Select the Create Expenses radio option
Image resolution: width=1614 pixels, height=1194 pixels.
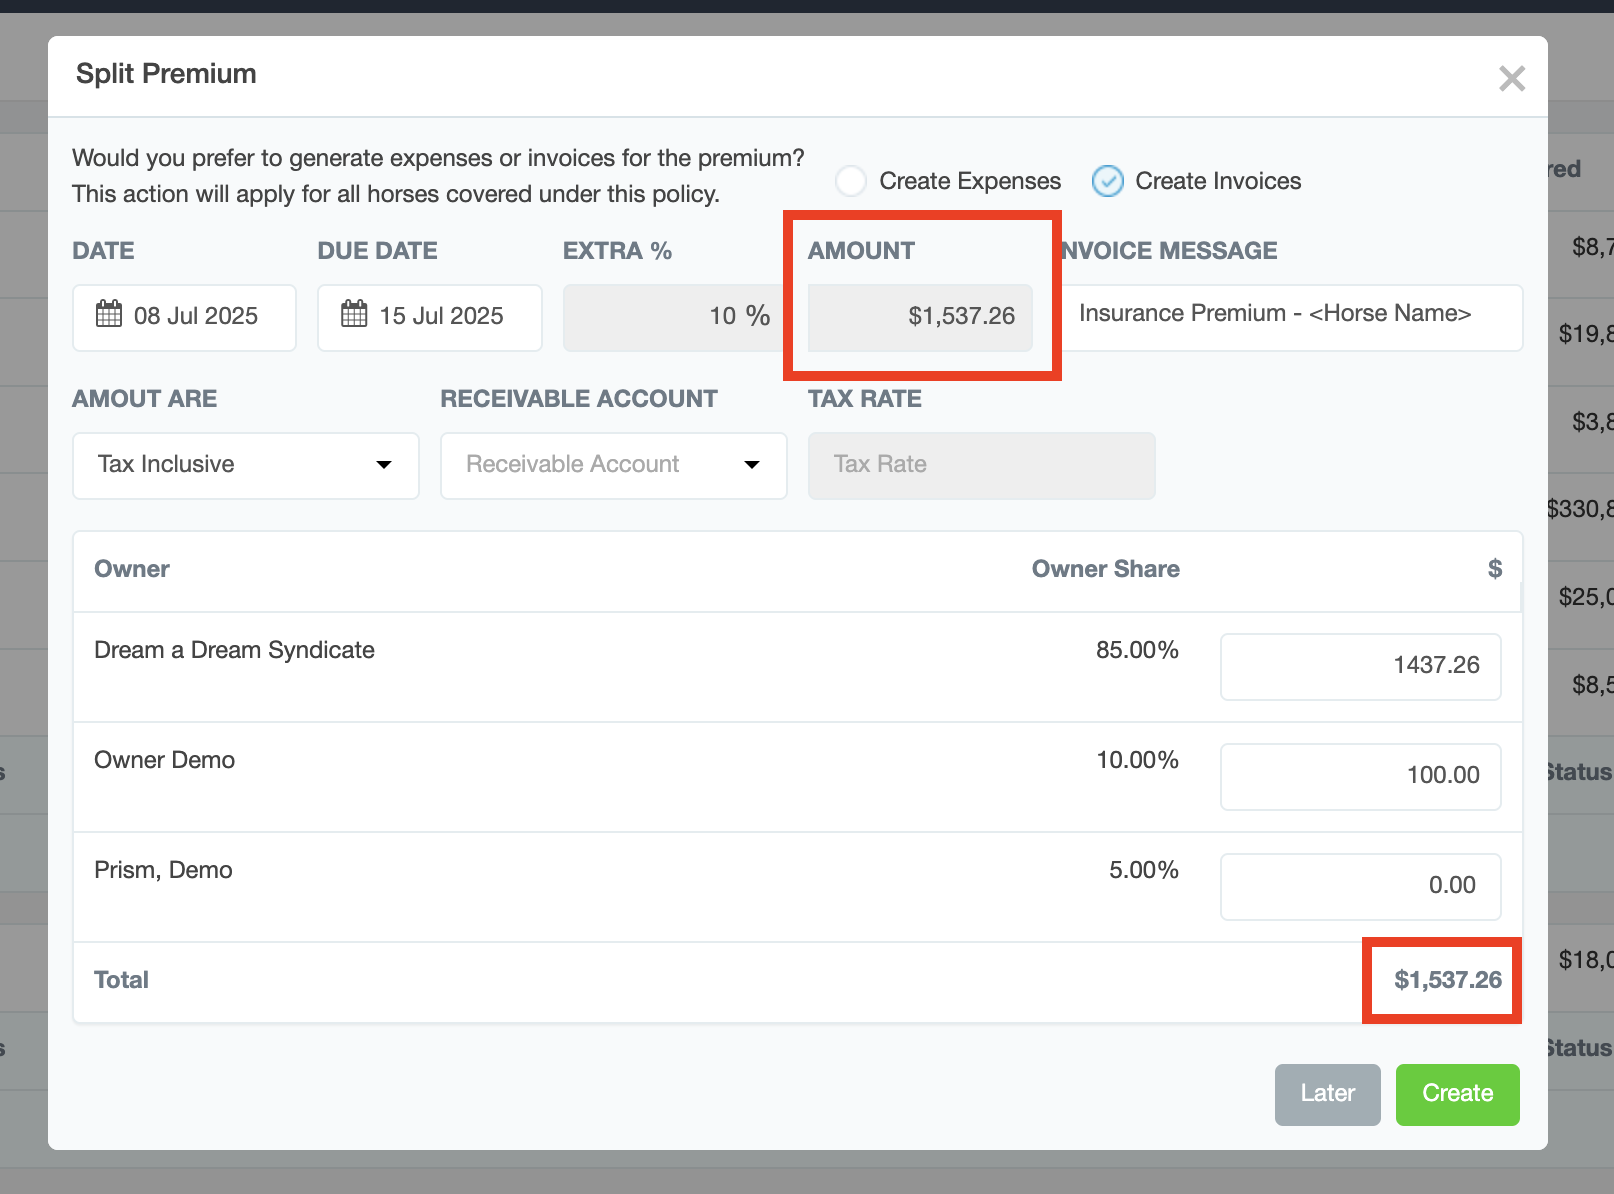(851, 181)
